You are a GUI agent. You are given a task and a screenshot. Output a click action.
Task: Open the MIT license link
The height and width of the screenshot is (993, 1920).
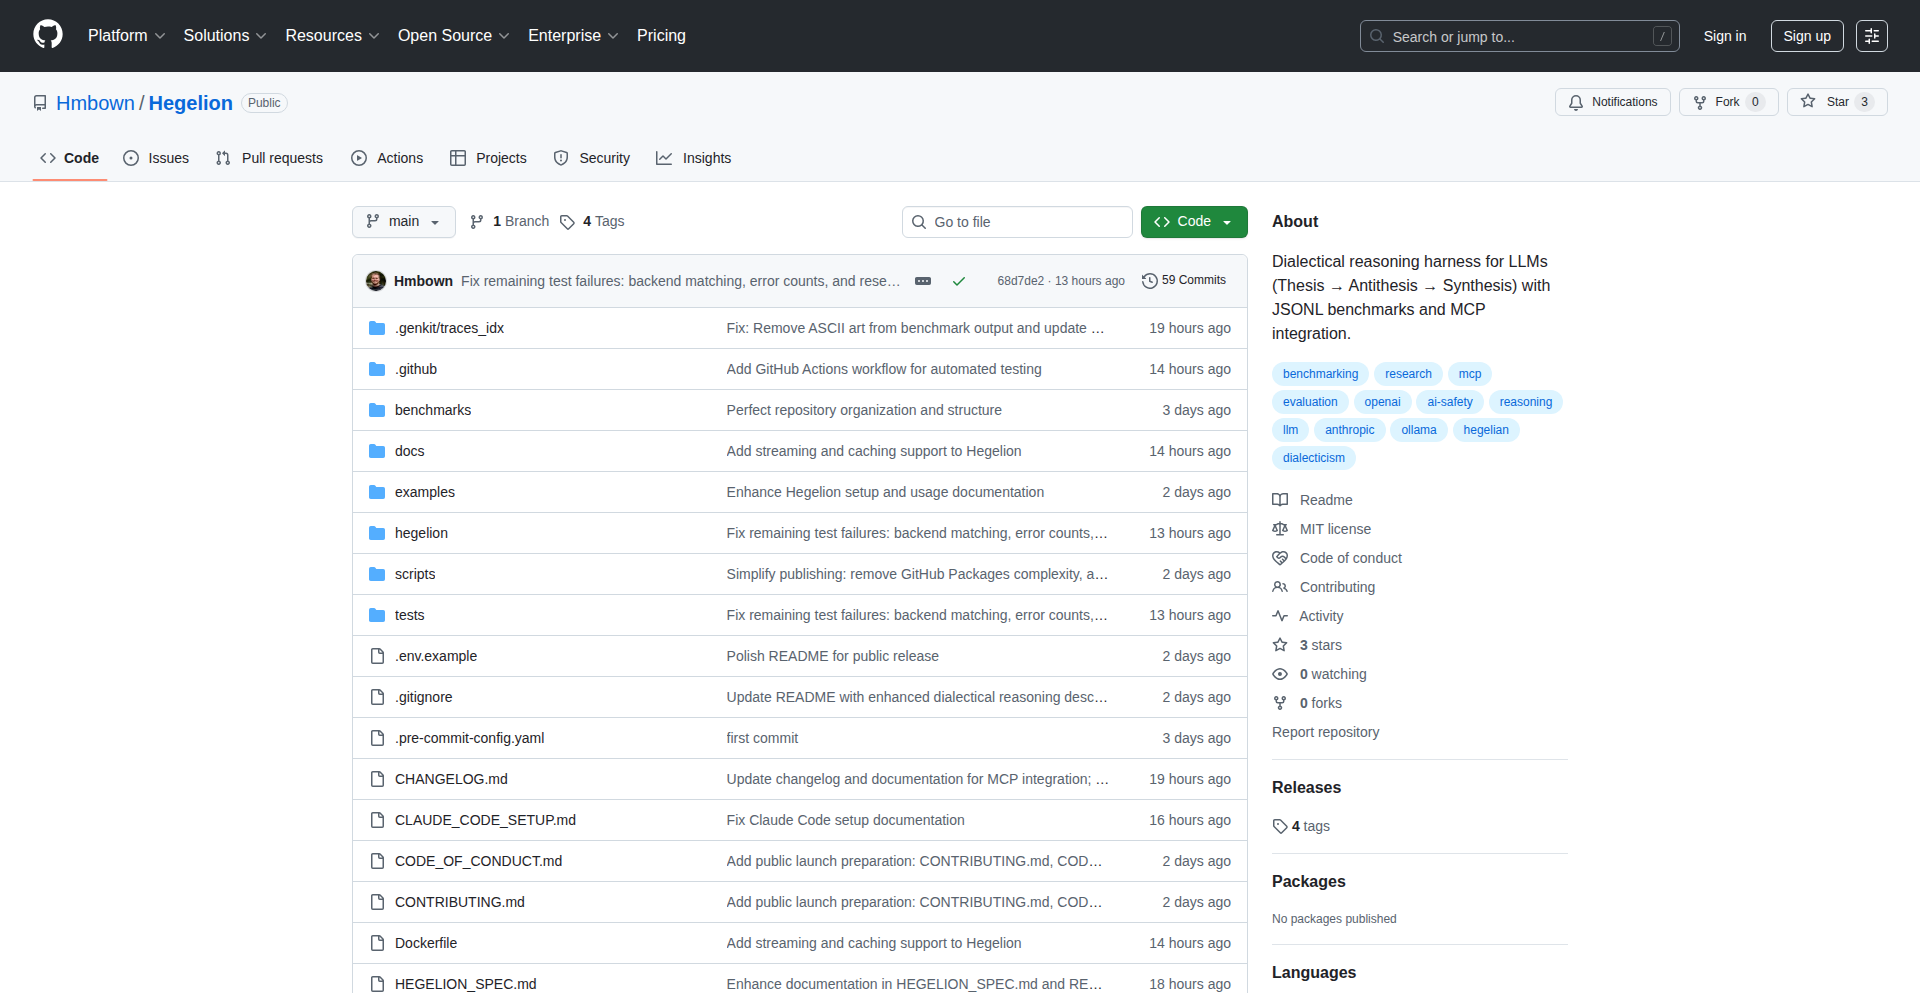[x=1334, y=529]
